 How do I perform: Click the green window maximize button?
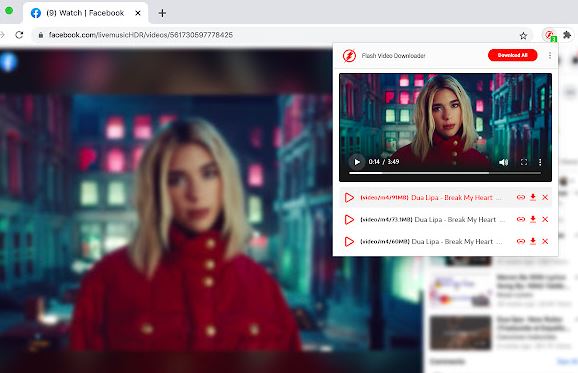(x=8, y=11)
